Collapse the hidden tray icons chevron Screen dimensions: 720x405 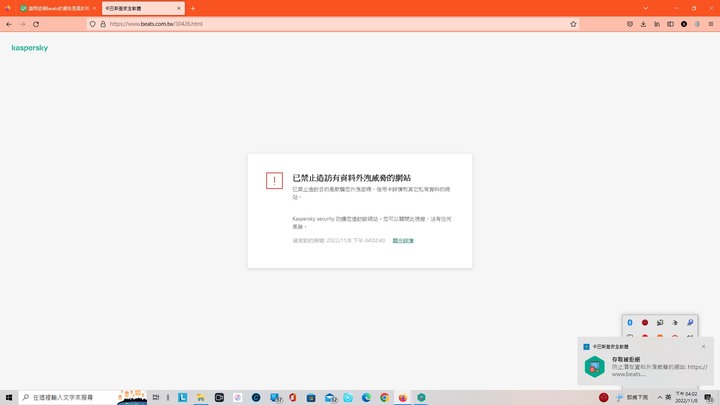[660, 397]
